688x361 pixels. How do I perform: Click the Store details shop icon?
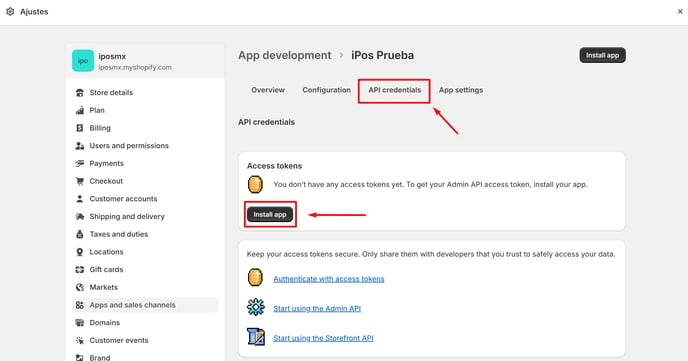click(x=79, y=93)
